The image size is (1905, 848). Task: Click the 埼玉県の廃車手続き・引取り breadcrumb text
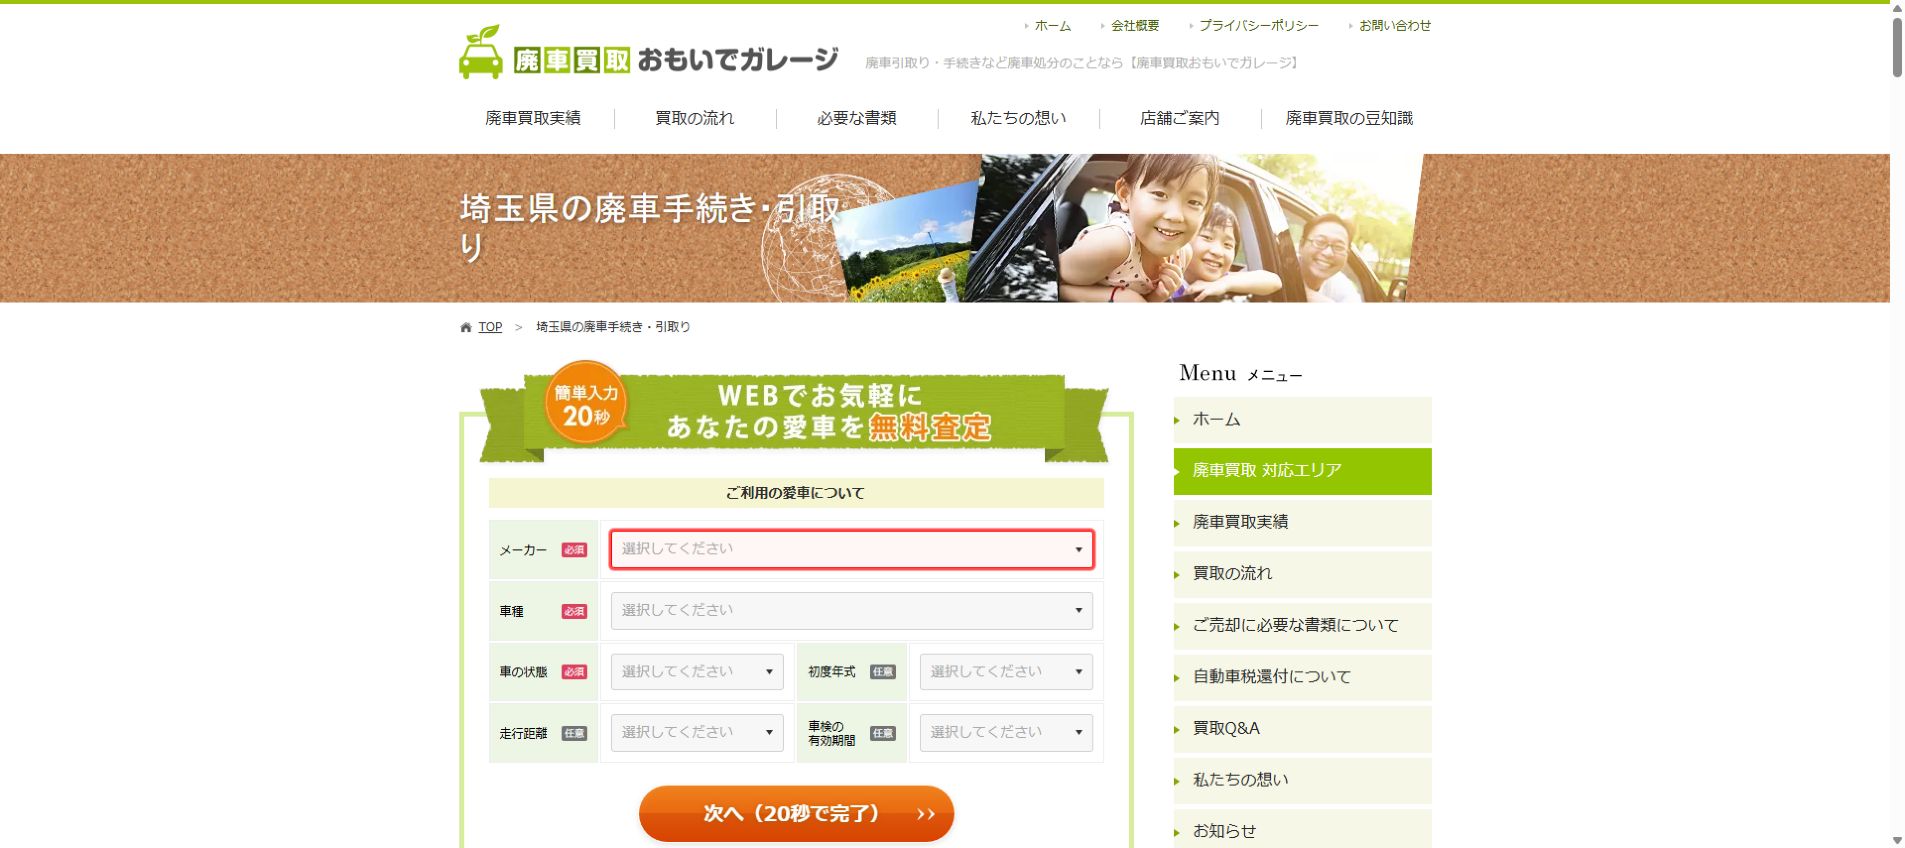click(613, 327)
